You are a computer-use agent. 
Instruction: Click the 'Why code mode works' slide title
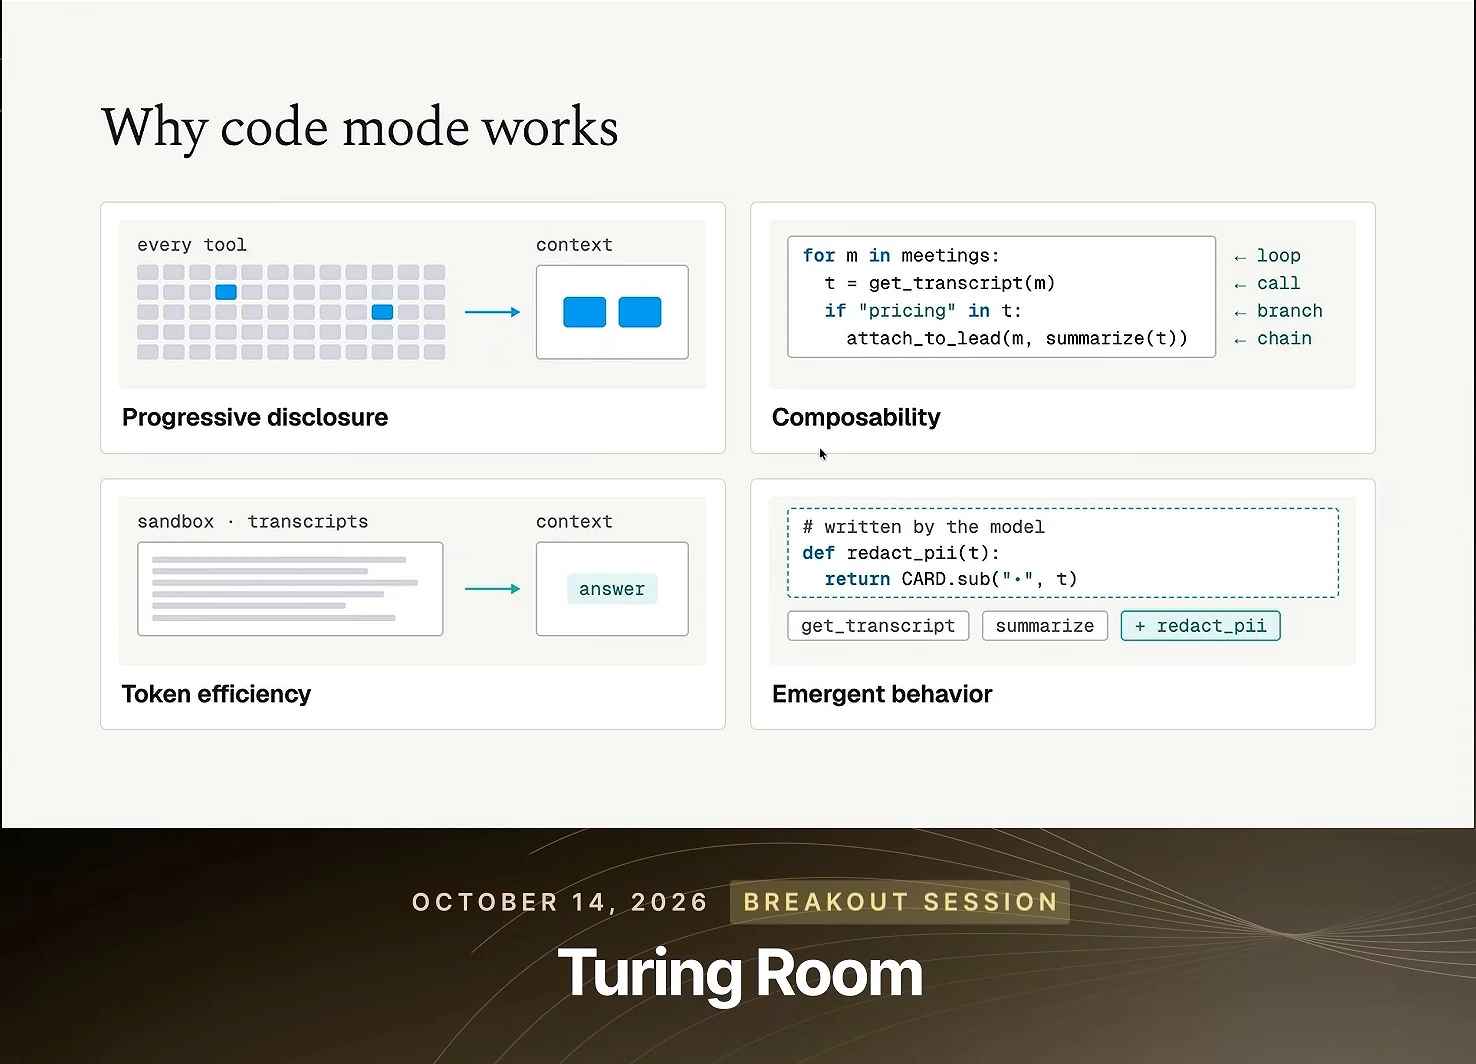(360, 129)
